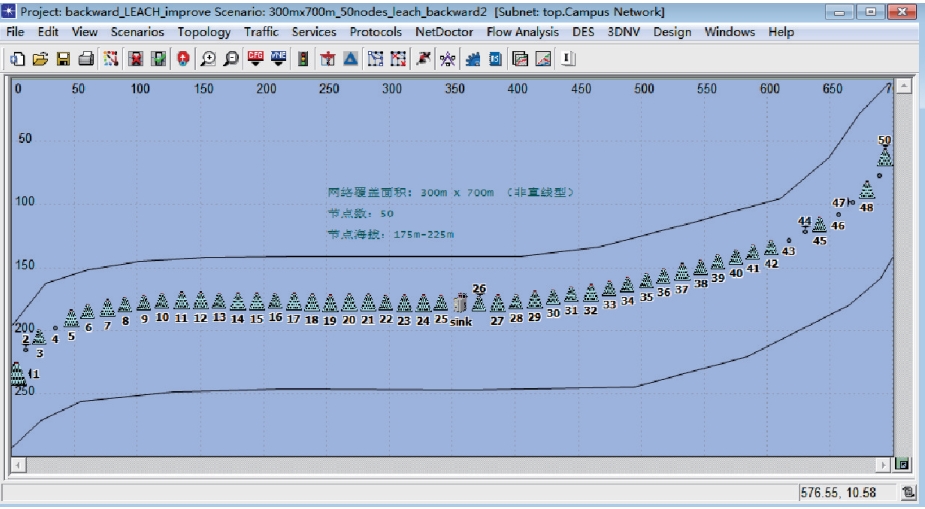This screenshot has width=925, height=509.
Task: Select node 50 at top right
Action: tap(885, 157)
